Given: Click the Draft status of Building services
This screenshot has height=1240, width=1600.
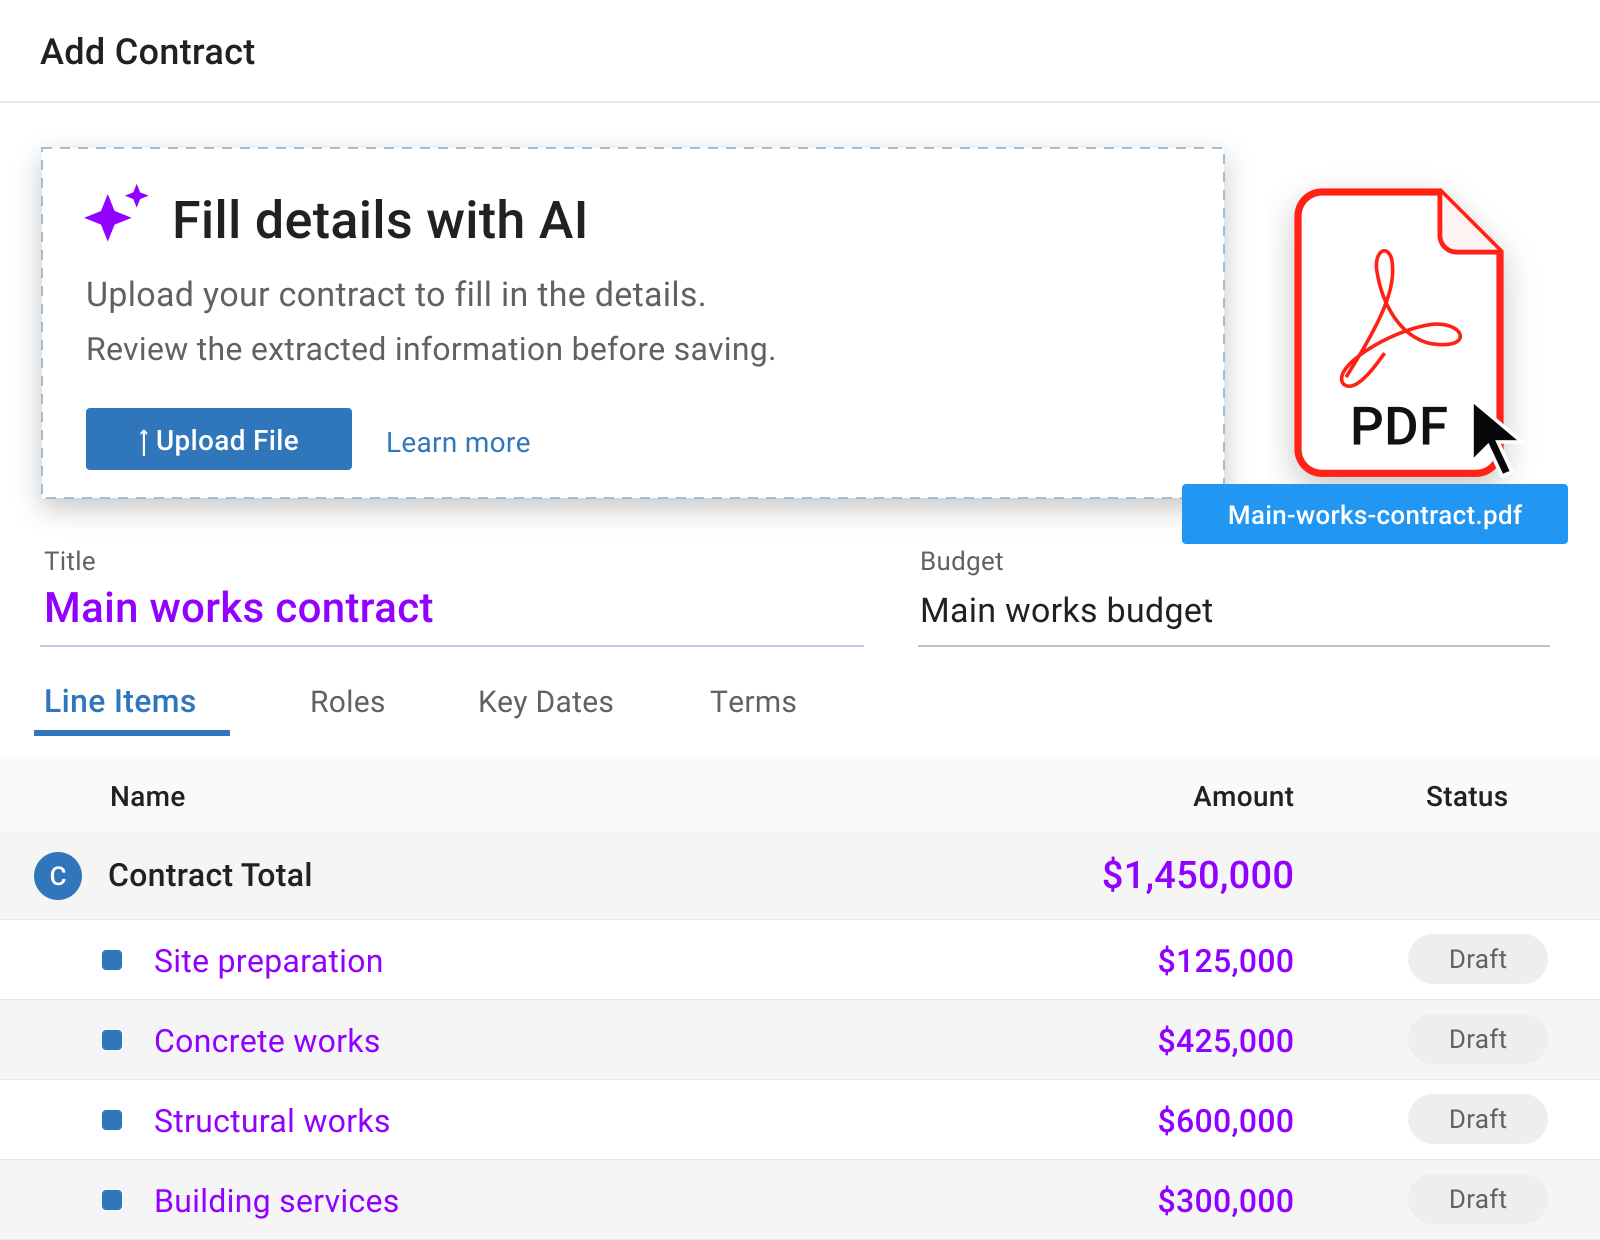Looking at the screenshot, I should pyautogui.click(x=1478, y=1199).
